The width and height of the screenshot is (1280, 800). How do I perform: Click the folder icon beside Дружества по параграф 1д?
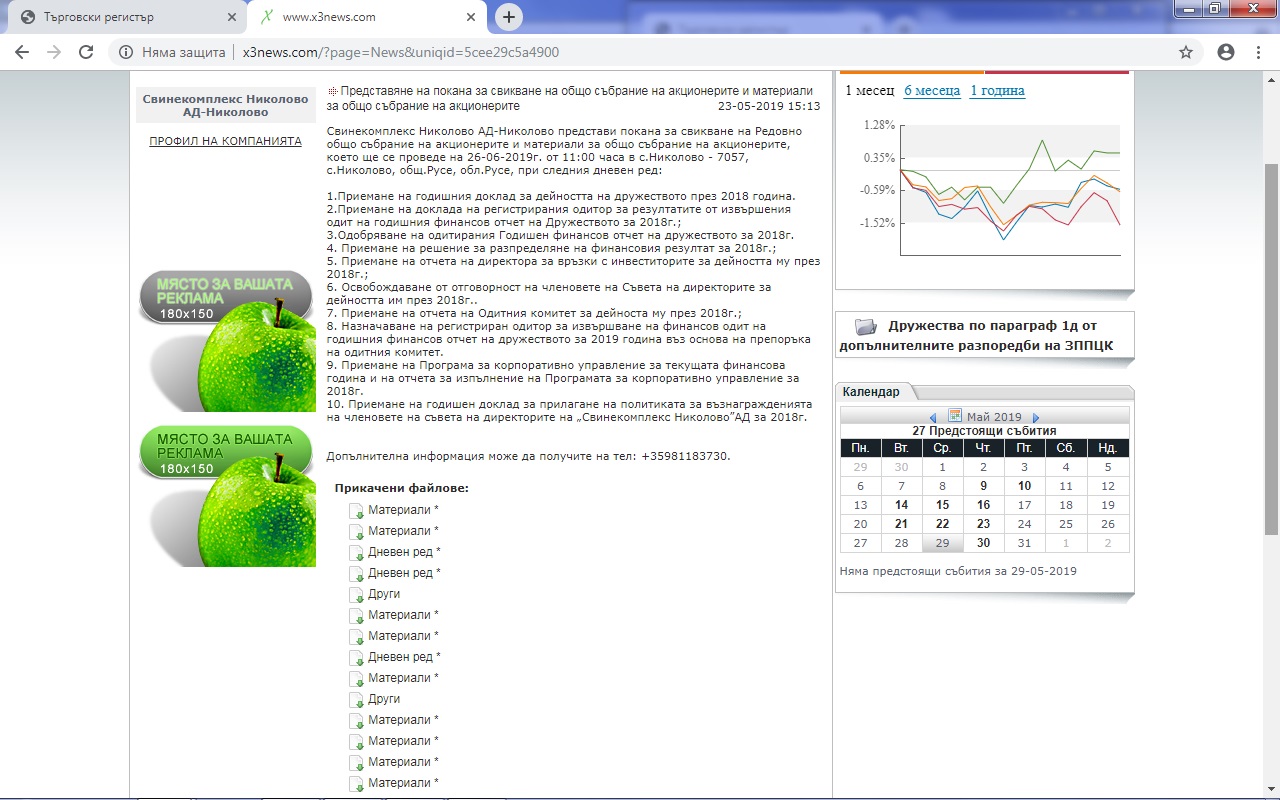coord(865,326)
